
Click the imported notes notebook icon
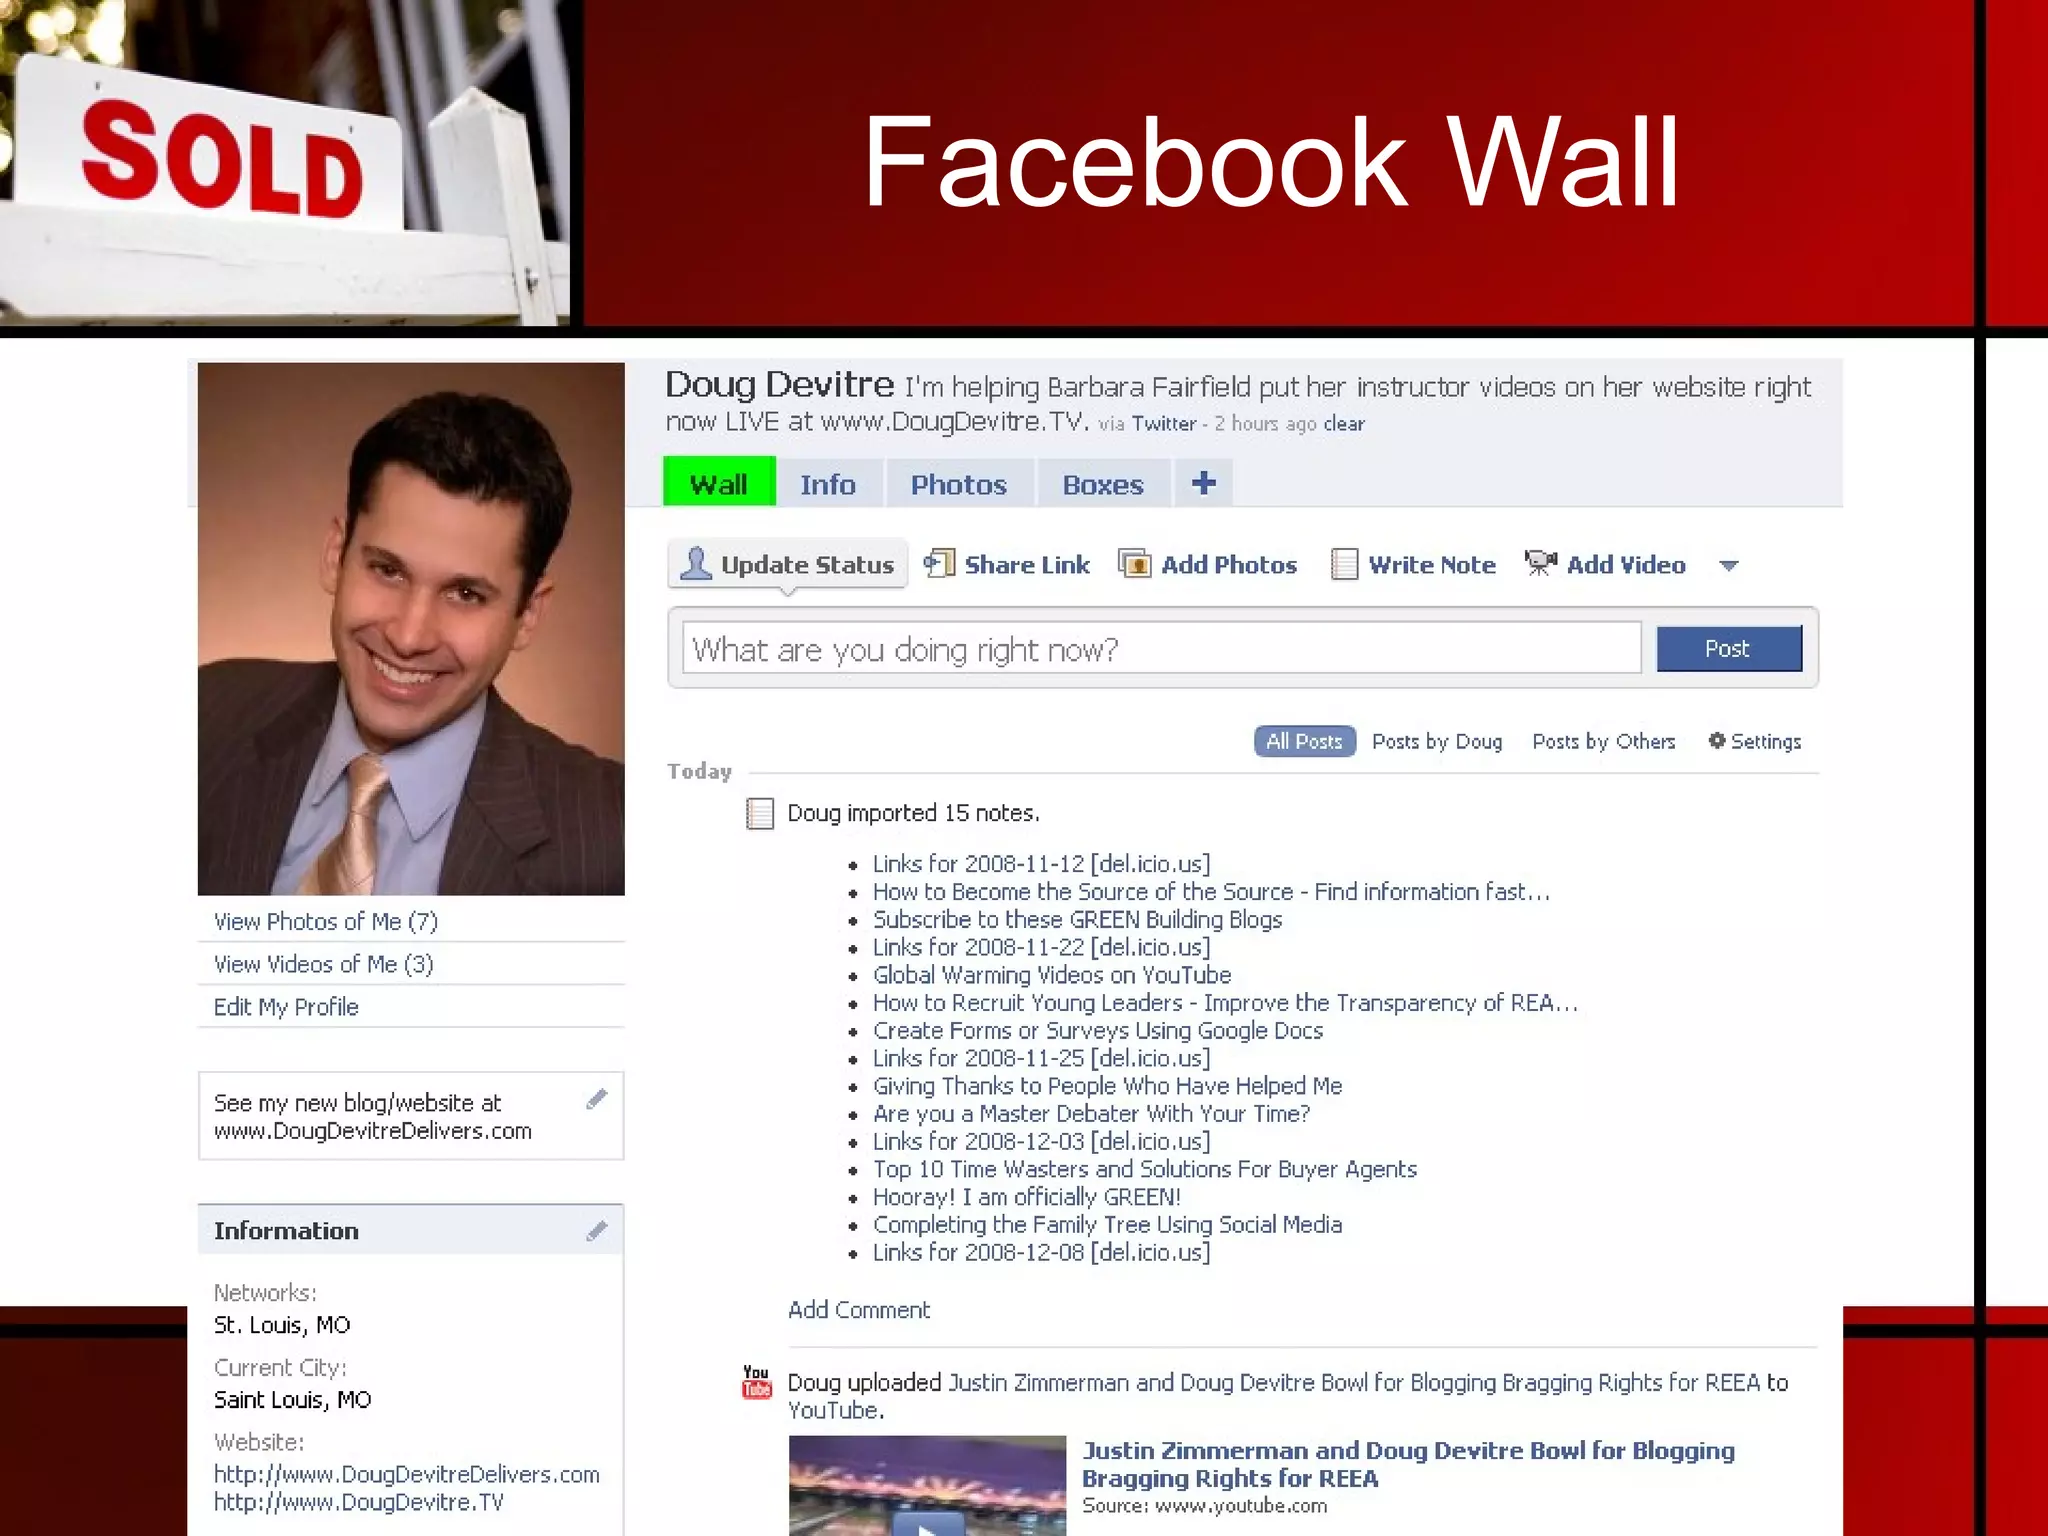click(x=760, y=813)
